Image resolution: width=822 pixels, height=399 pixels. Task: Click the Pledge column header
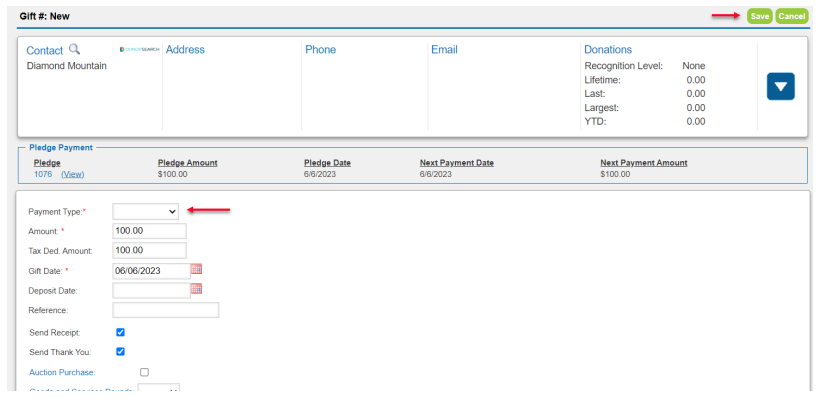[47, 163]
